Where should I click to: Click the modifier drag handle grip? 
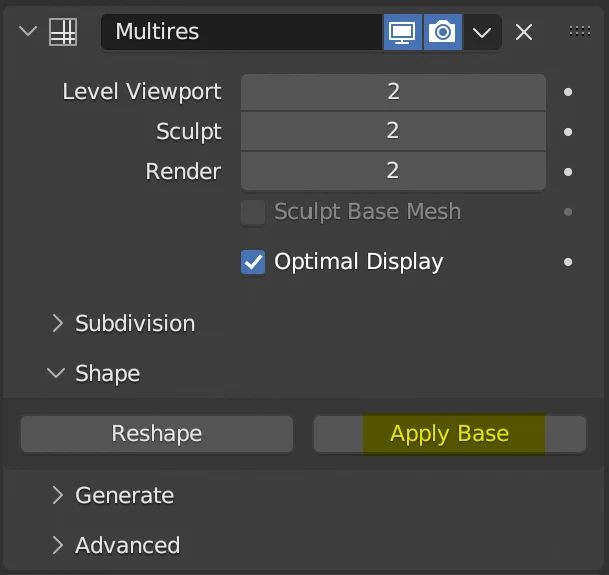(580, 32)
